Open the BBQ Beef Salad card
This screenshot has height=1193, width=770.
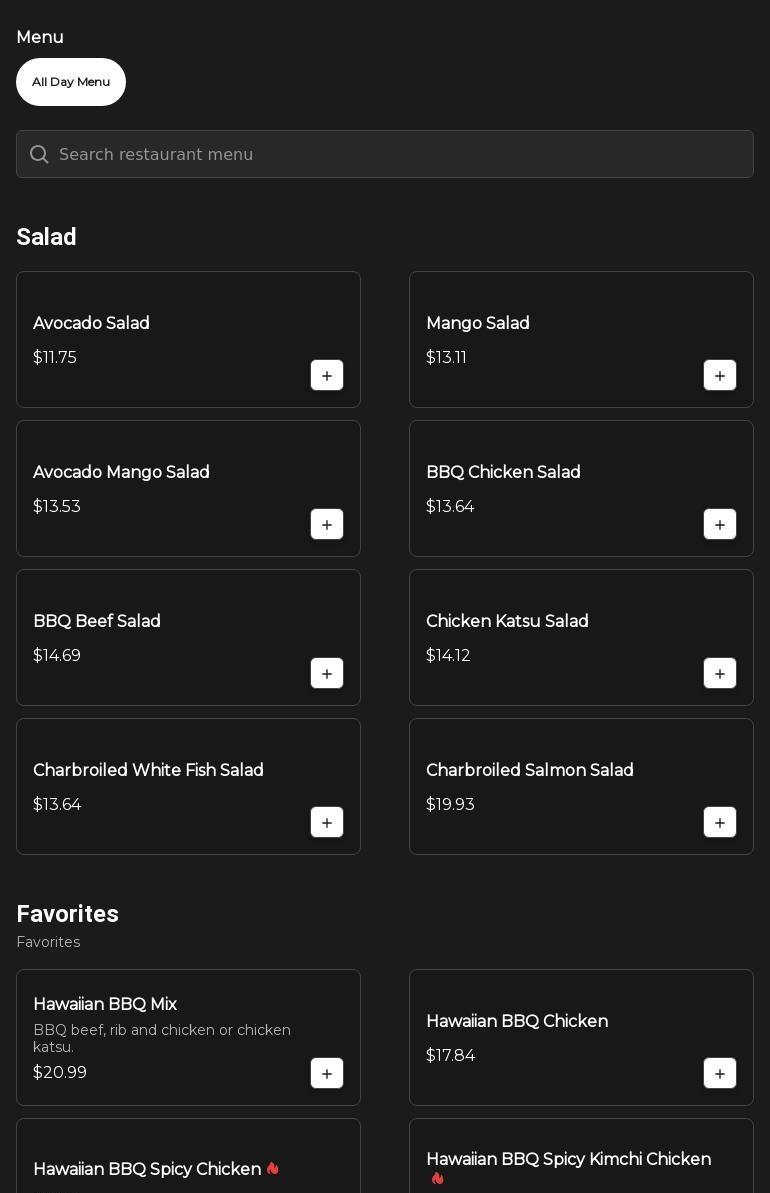tap(189, 638)
